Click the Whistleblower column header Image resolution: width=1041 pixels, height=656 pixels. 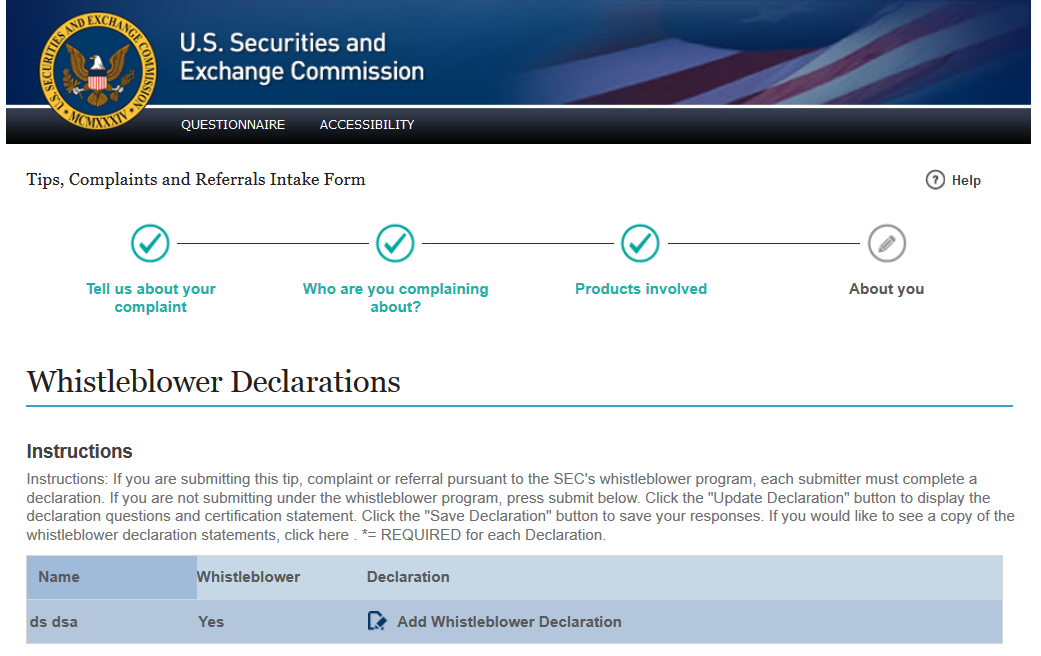[x=248, y=577]
